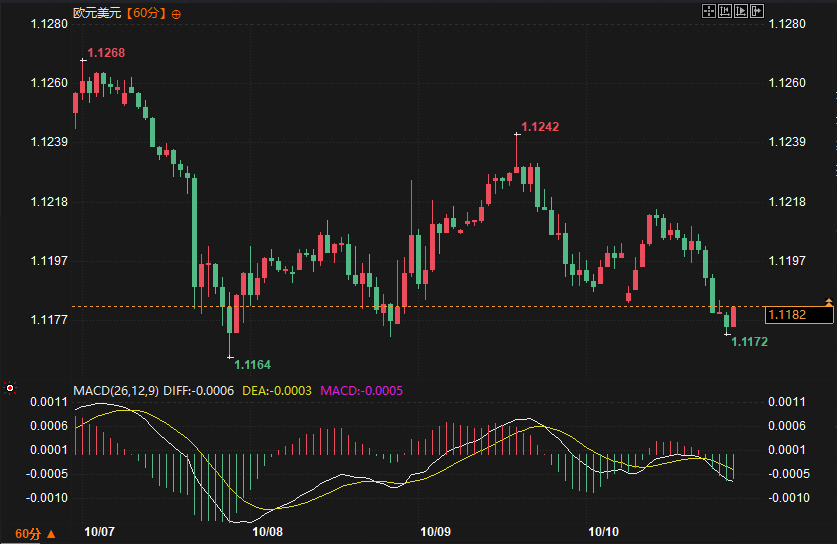Click the orange 1.1182 current price tag
This screenshot has width=837, height=544.
click(x=799, y=314)
